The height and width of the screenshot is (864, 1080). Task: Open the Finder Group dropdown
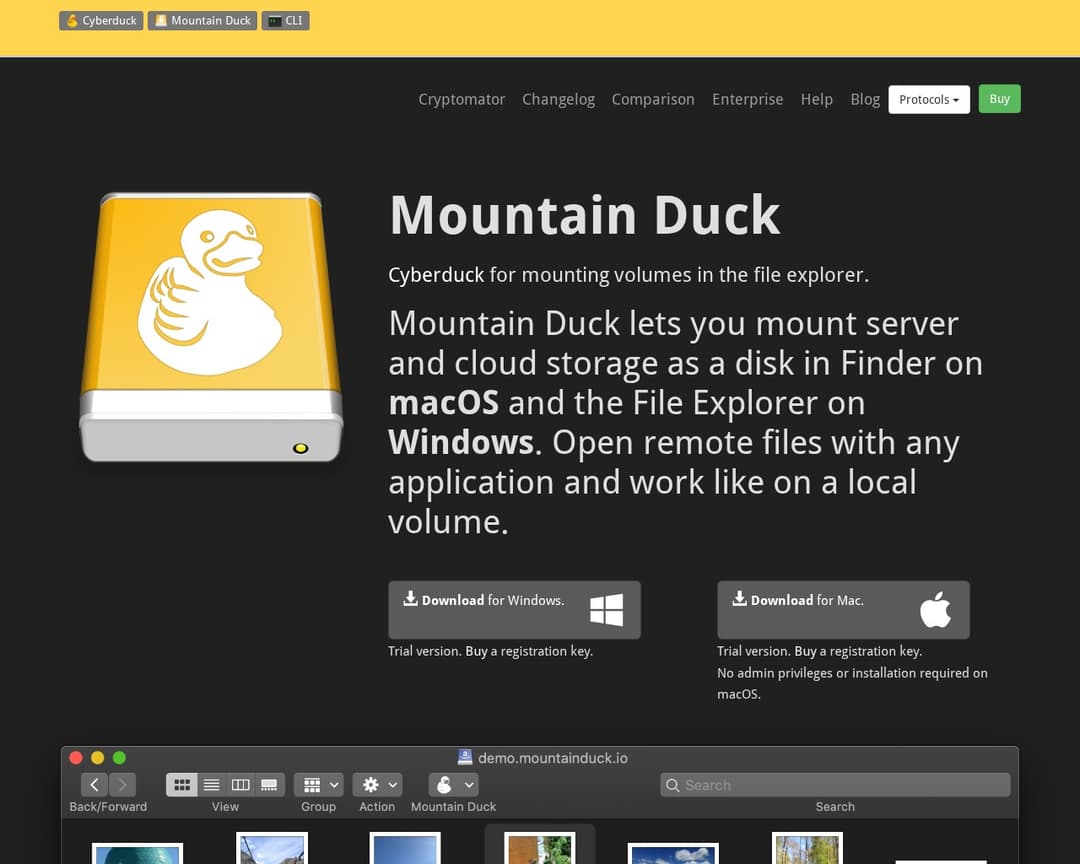click(x=319, y=785)
